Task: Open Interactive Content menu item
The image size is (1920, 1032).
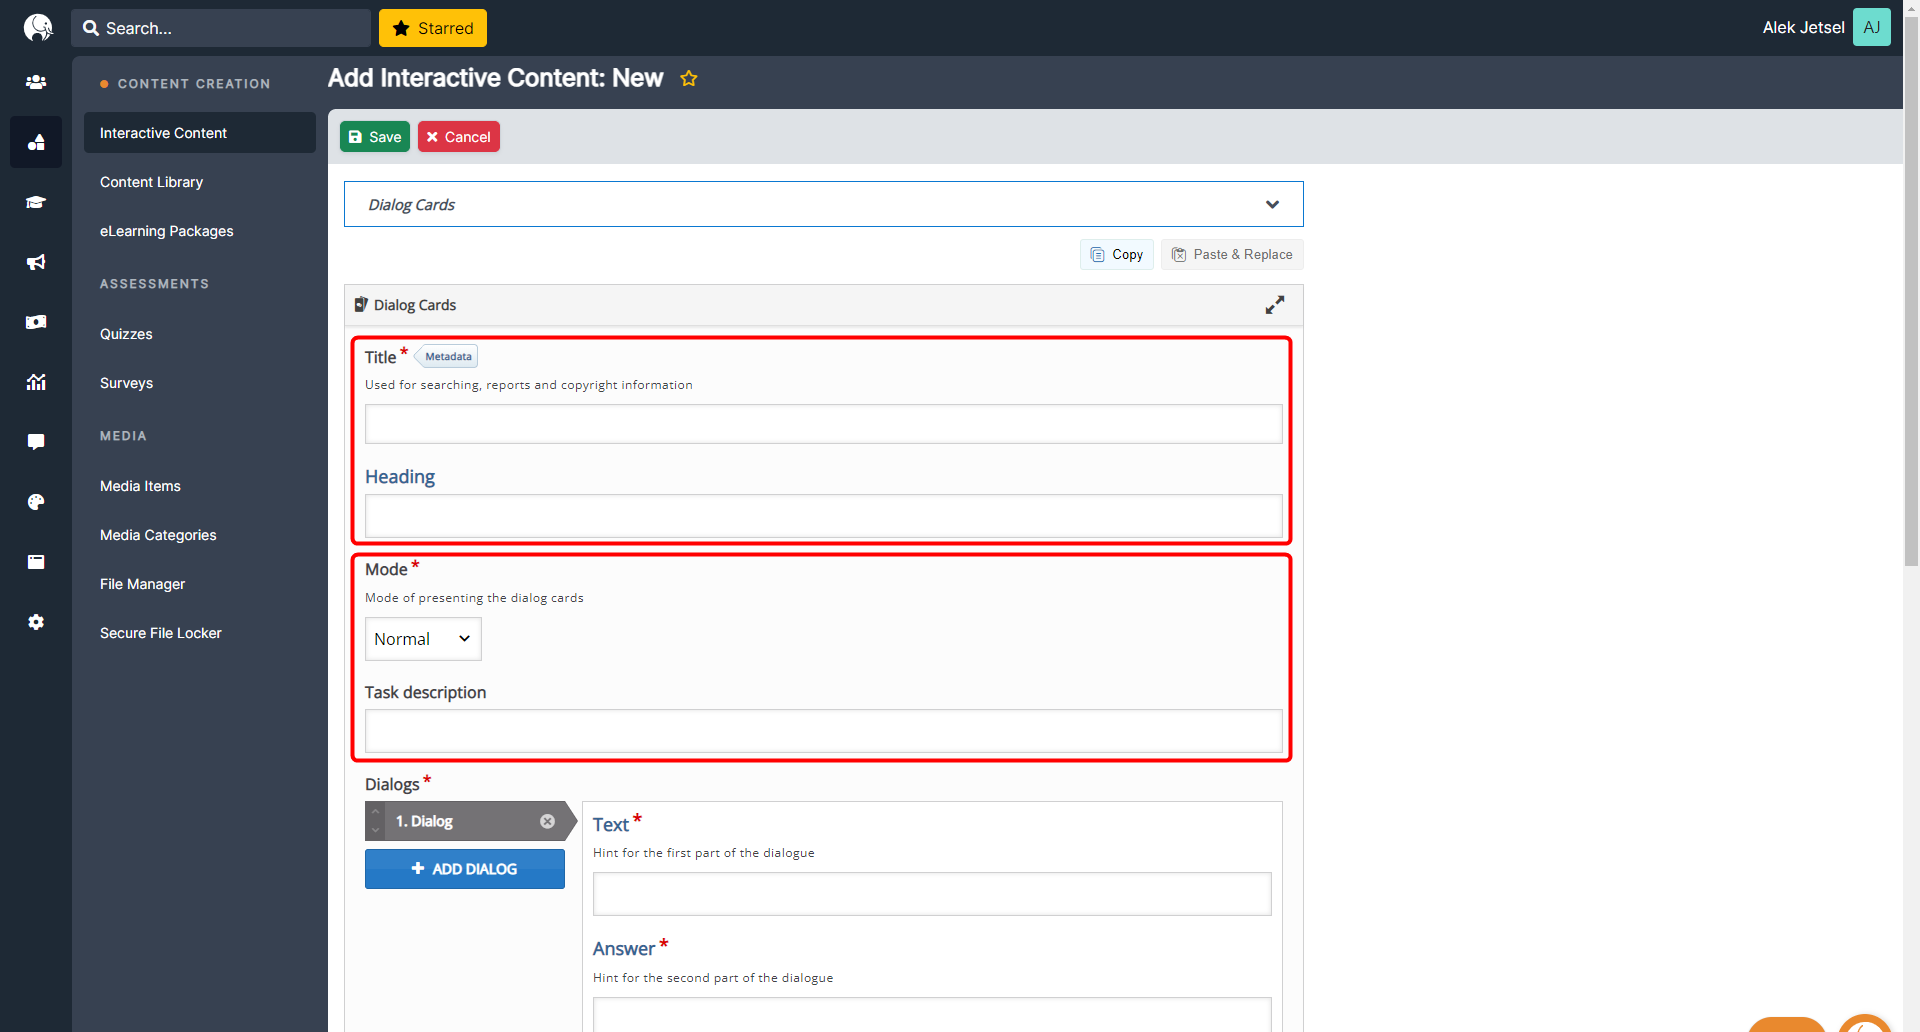Action: [x=200, y=133]
